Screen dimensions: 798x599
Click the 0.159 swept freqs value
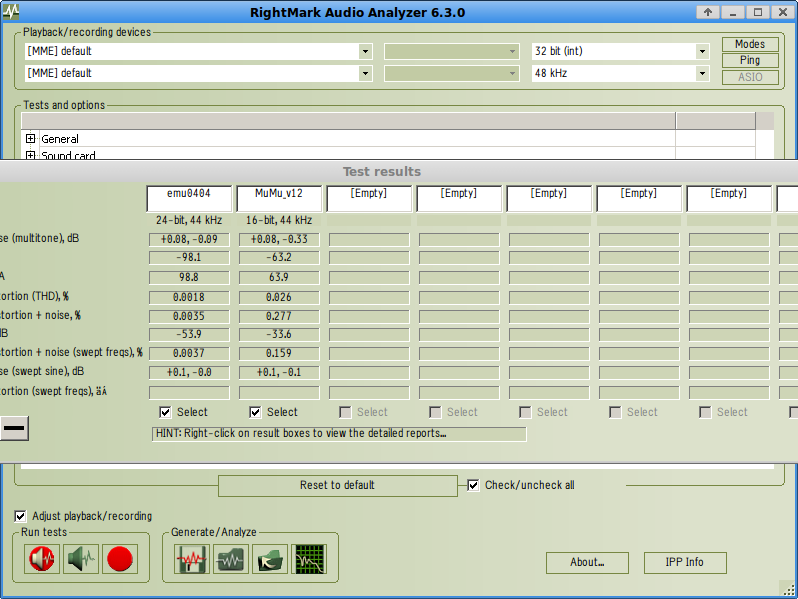[x=279, y=354]
